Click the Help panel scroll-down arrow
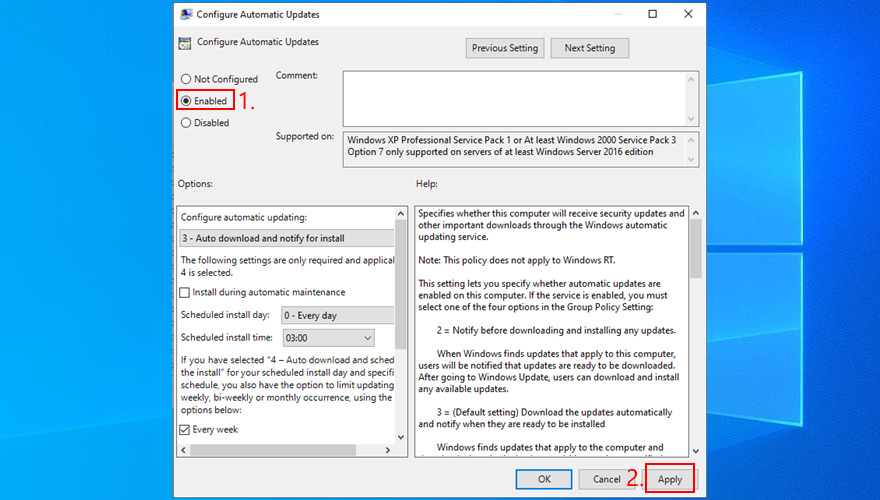The width and height of the screenshot is (880, 500). 694,449
